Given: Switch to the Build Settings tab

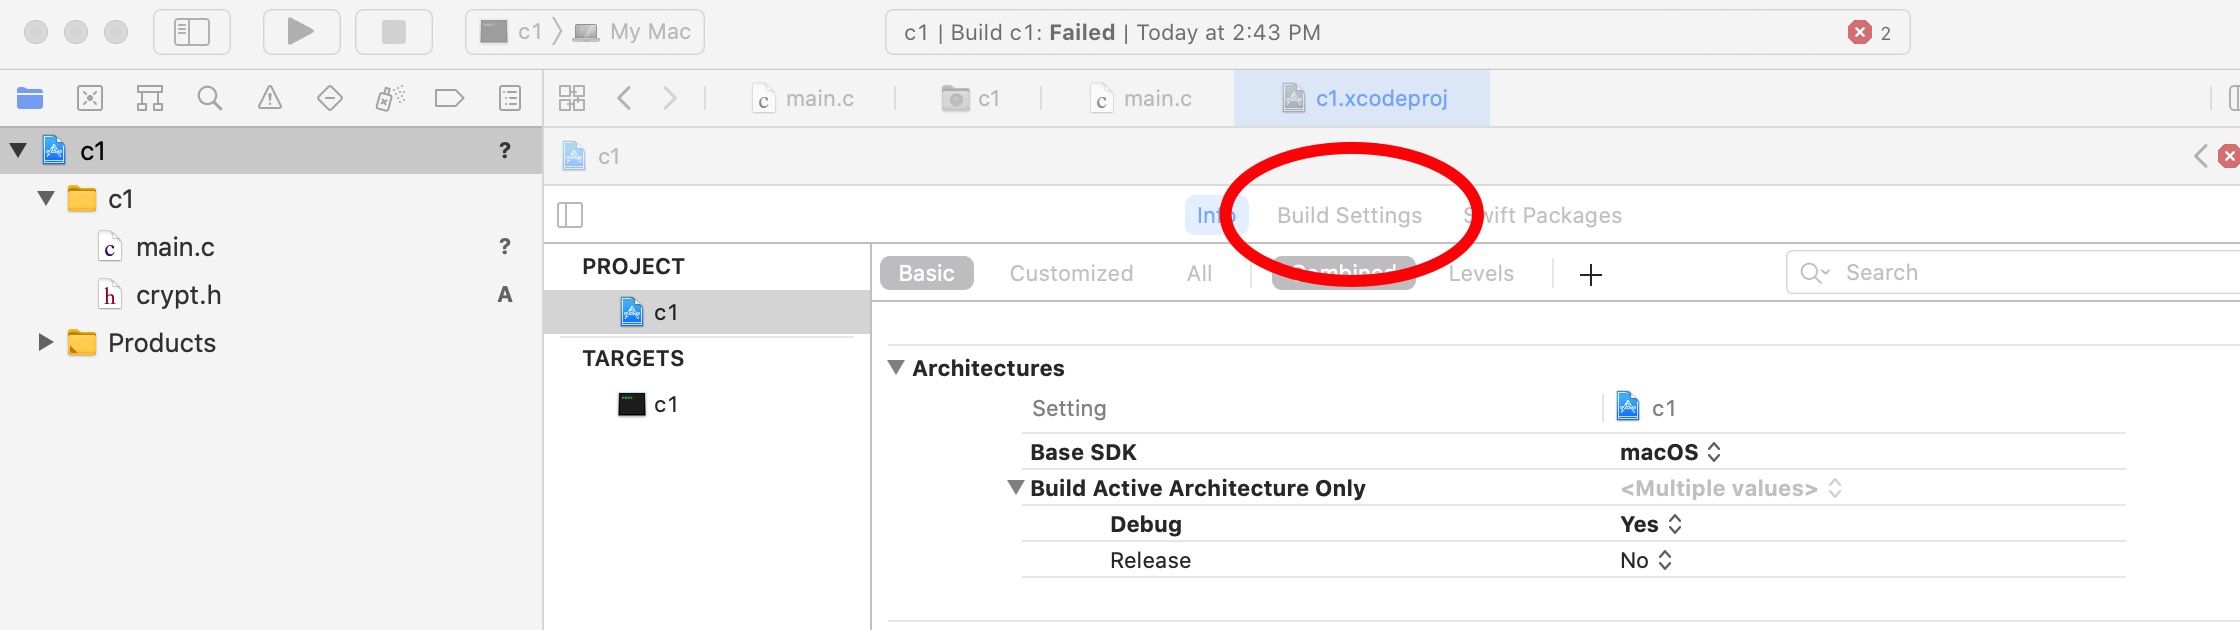Looking at the screenshot, I should pos(1350,215).
